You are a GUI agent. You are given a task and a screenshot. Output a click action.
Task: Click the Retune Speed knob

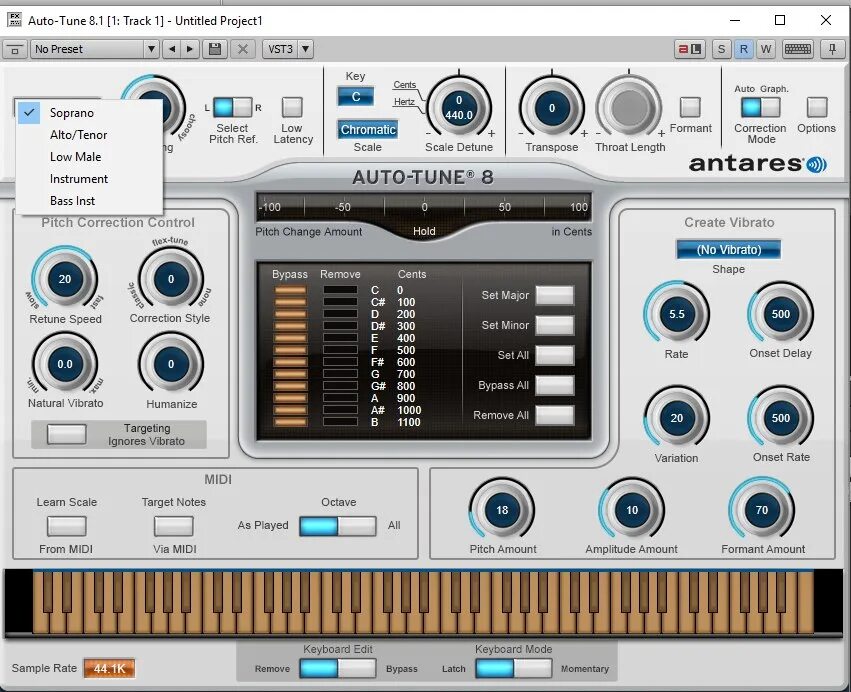(x=65, y=279)
